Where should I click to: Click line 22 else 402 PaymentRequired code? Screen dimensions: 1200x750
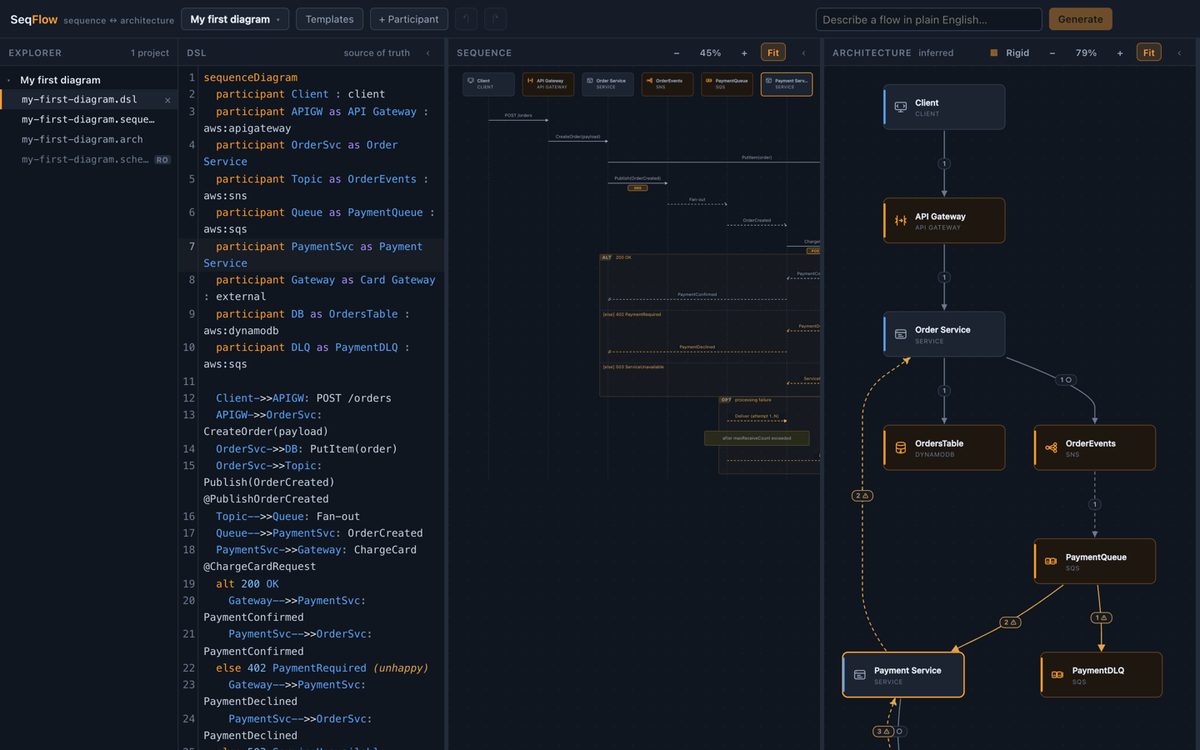coord(322,668)
